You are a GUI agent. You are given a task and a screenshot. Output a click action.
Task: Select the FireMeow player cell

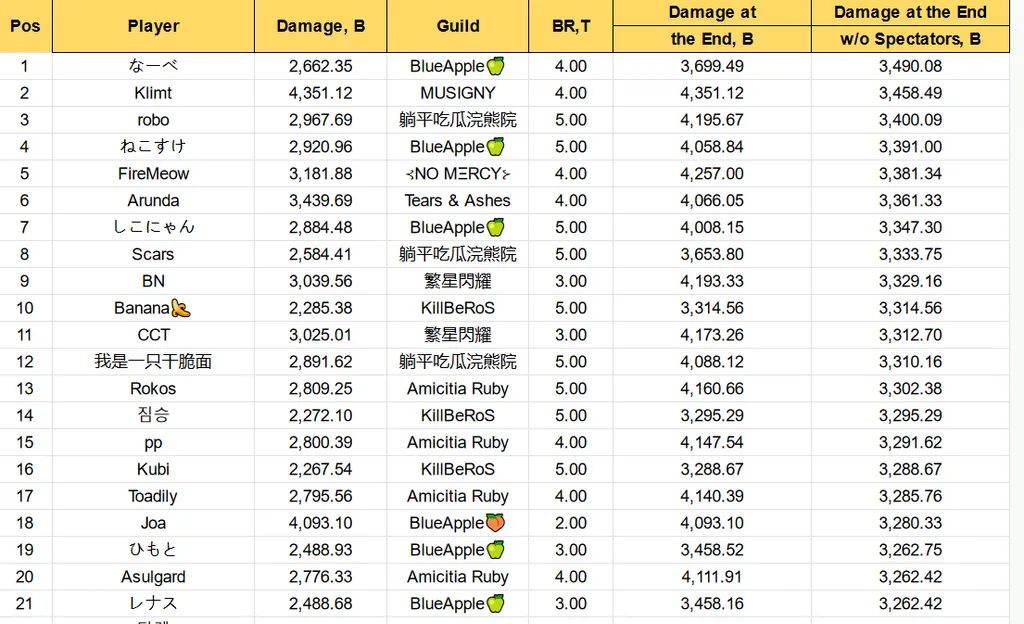point(153,174)
